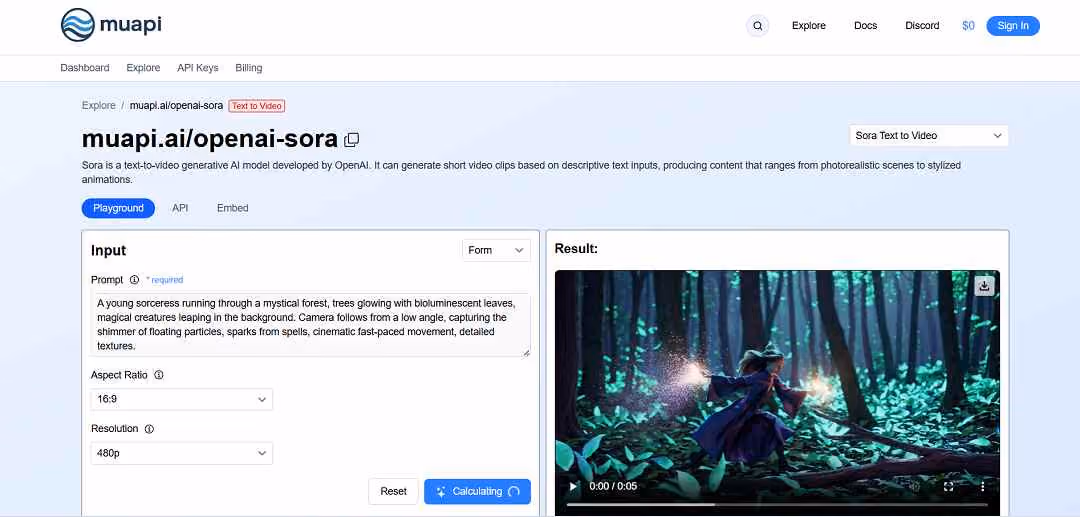
Task: Click the Calculating button
Action: click(477, 492)
